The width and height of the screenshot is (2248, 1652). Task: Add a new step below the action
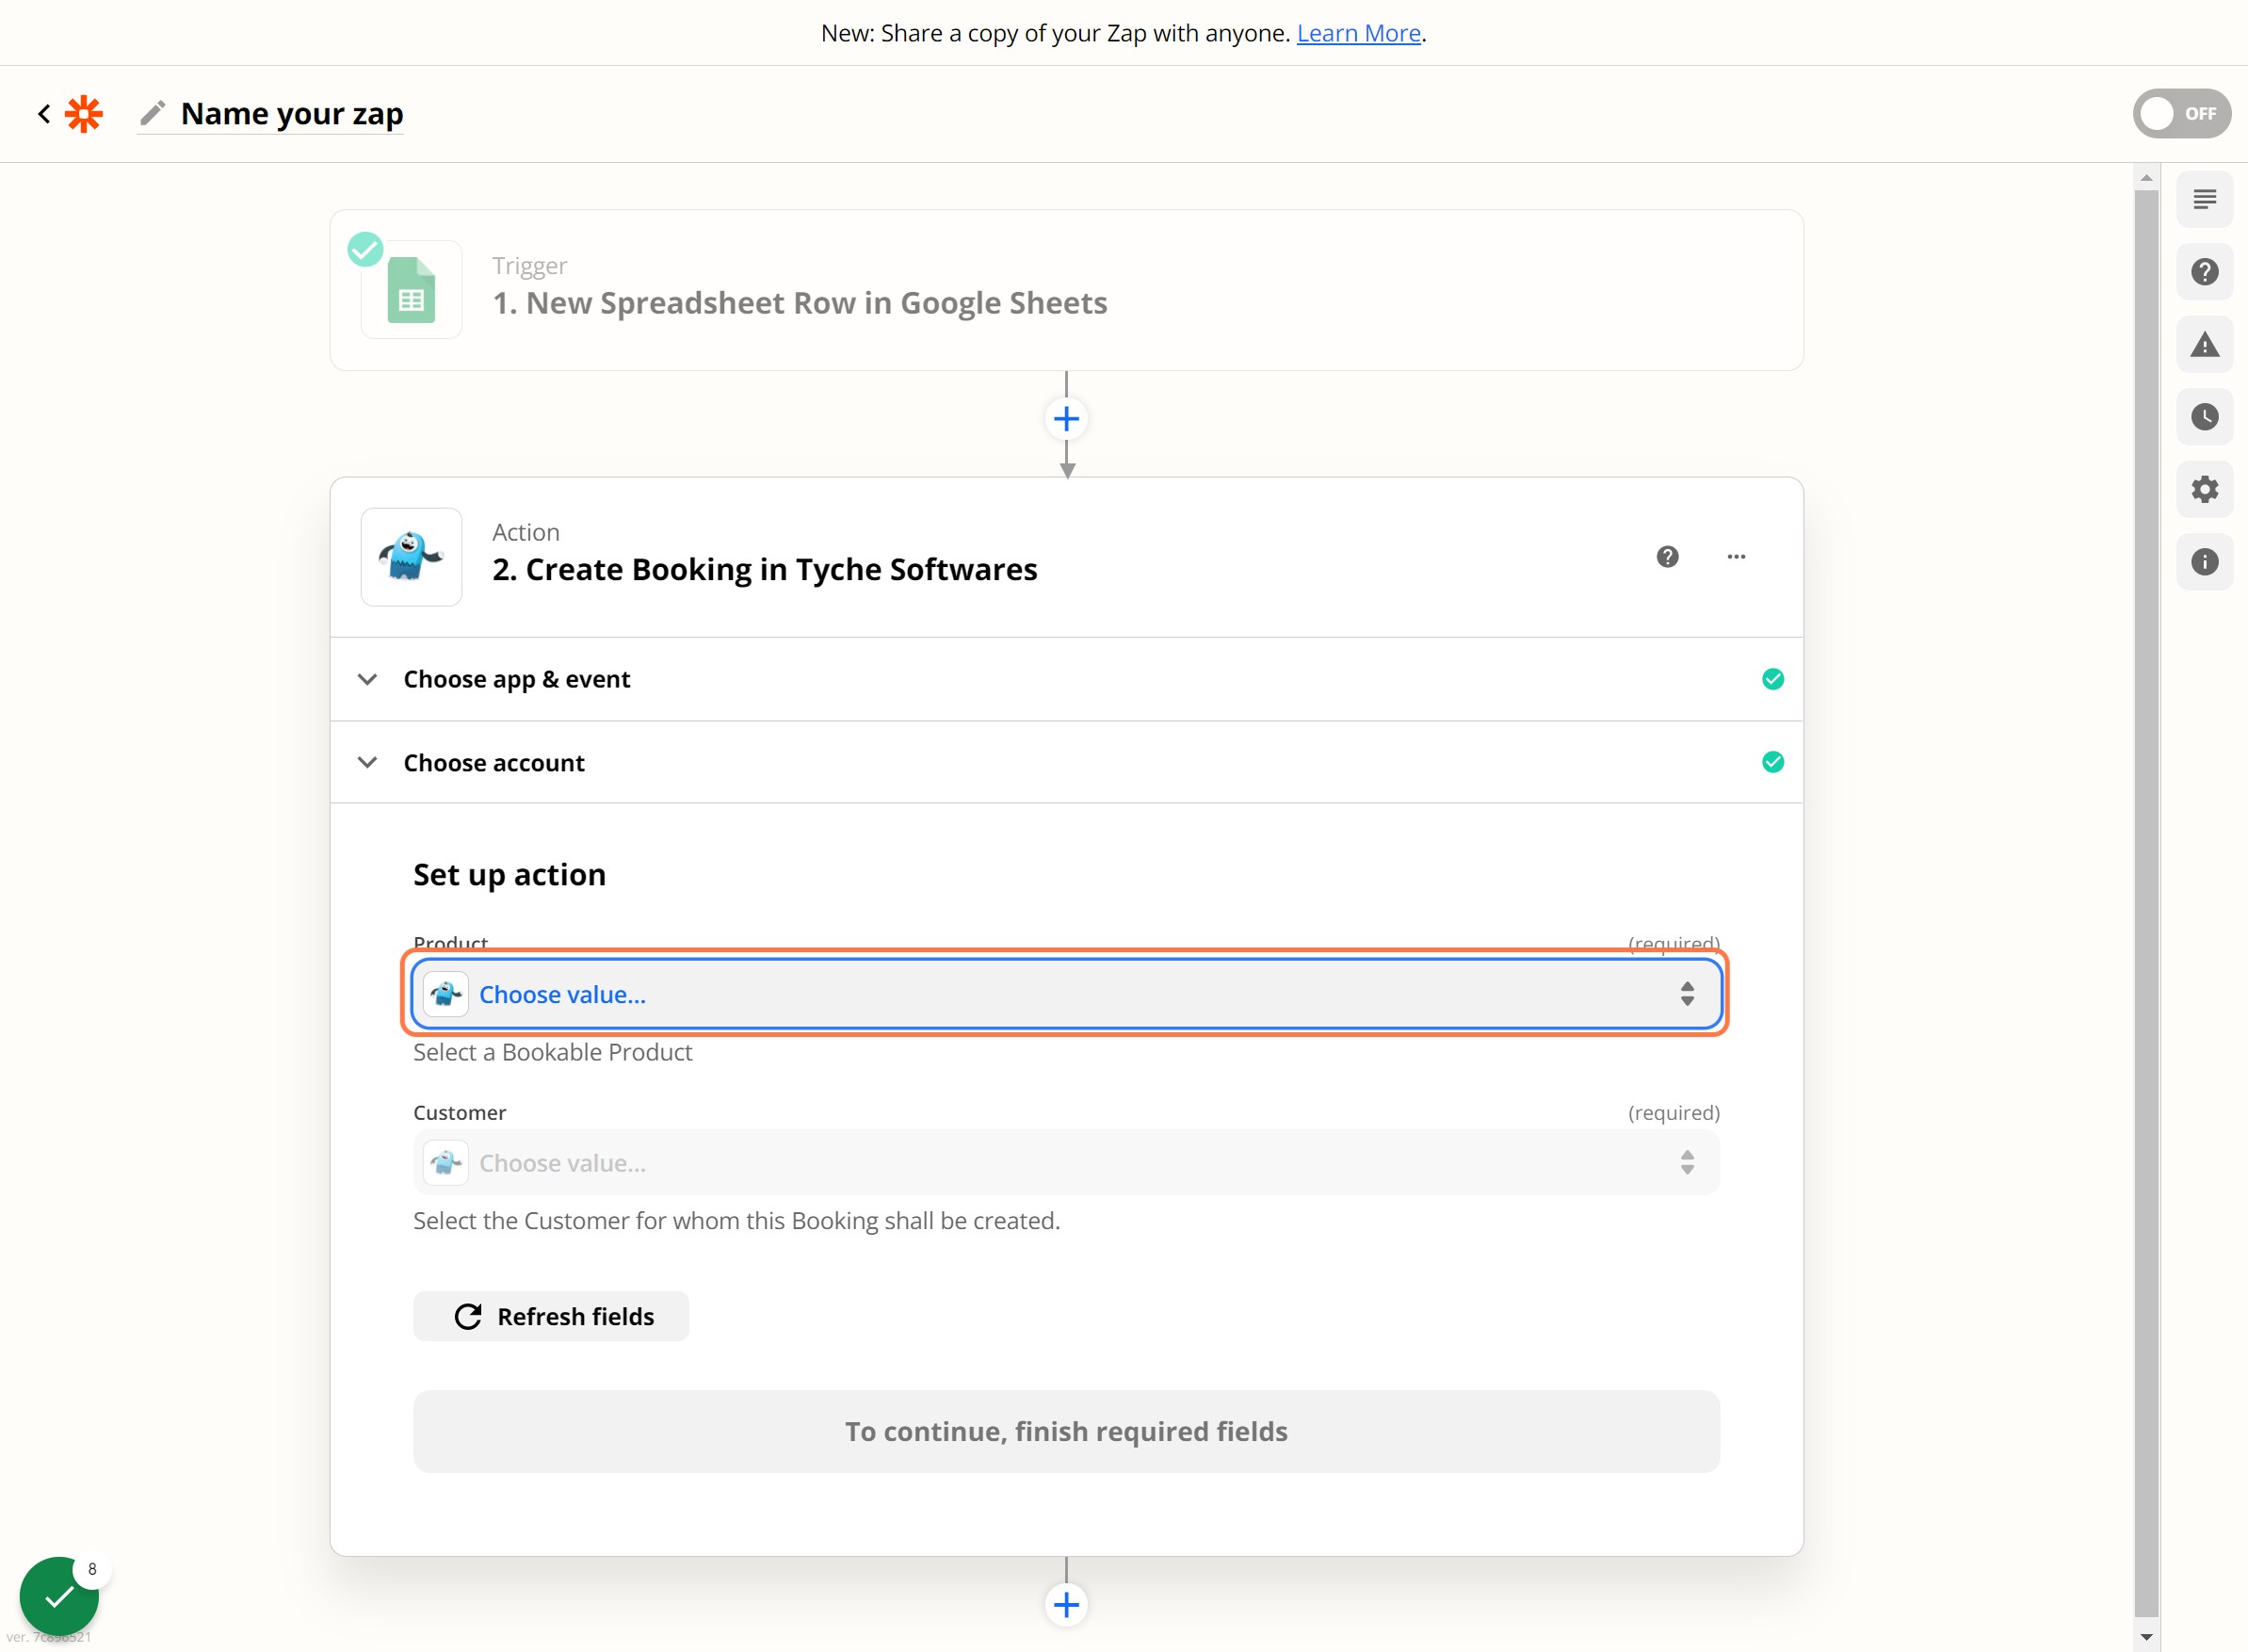(1066, 1606)
